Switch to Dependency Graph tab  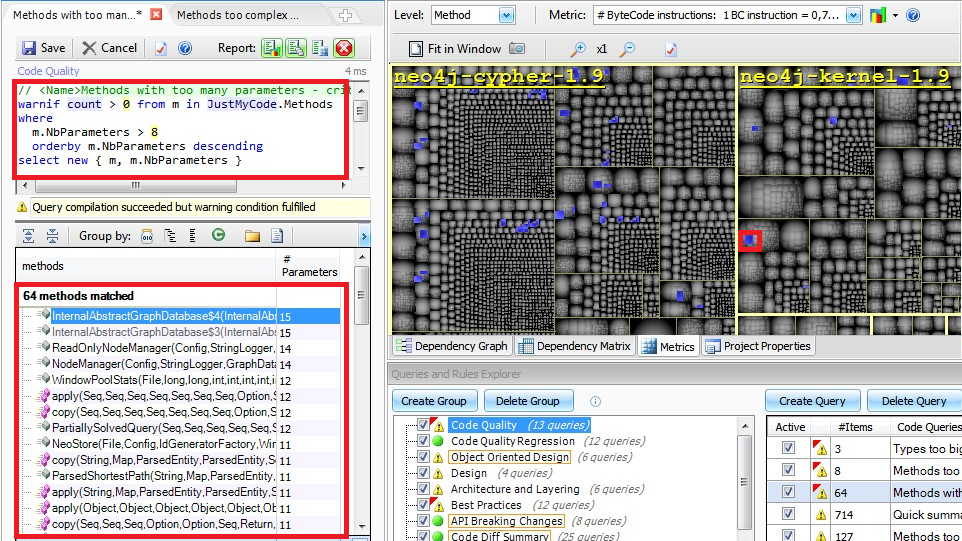452,346
